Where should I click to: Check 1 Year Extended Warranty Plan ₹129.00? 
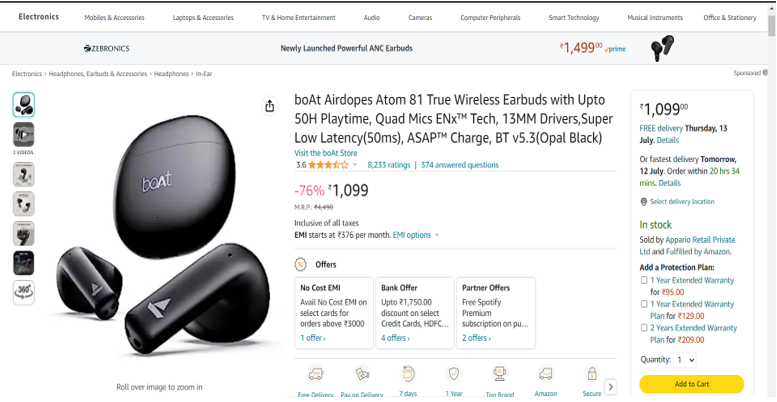click(644, 304)
